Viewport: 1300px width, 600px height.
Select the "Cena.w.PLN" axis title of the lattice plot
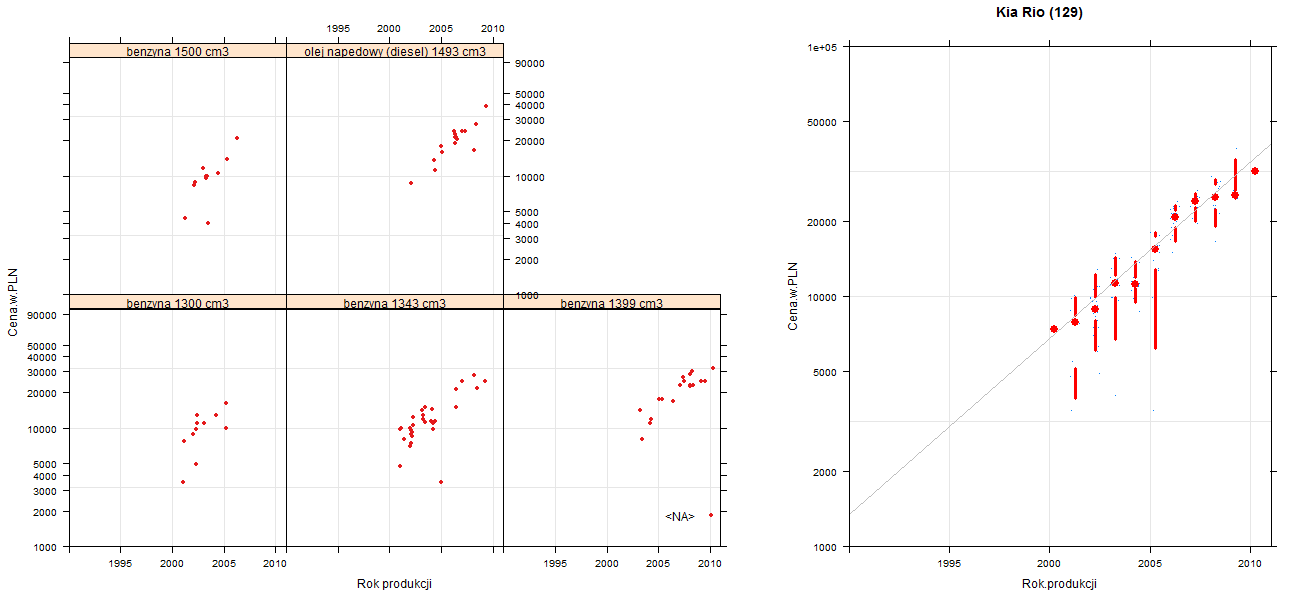click(x=14, y=303)
